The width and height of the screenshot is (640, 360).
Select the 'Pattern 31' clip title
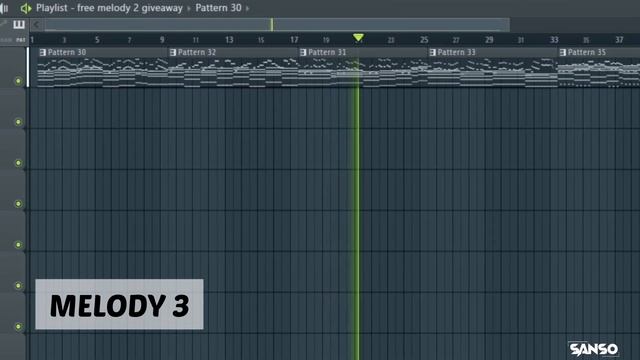pos(327,52)
